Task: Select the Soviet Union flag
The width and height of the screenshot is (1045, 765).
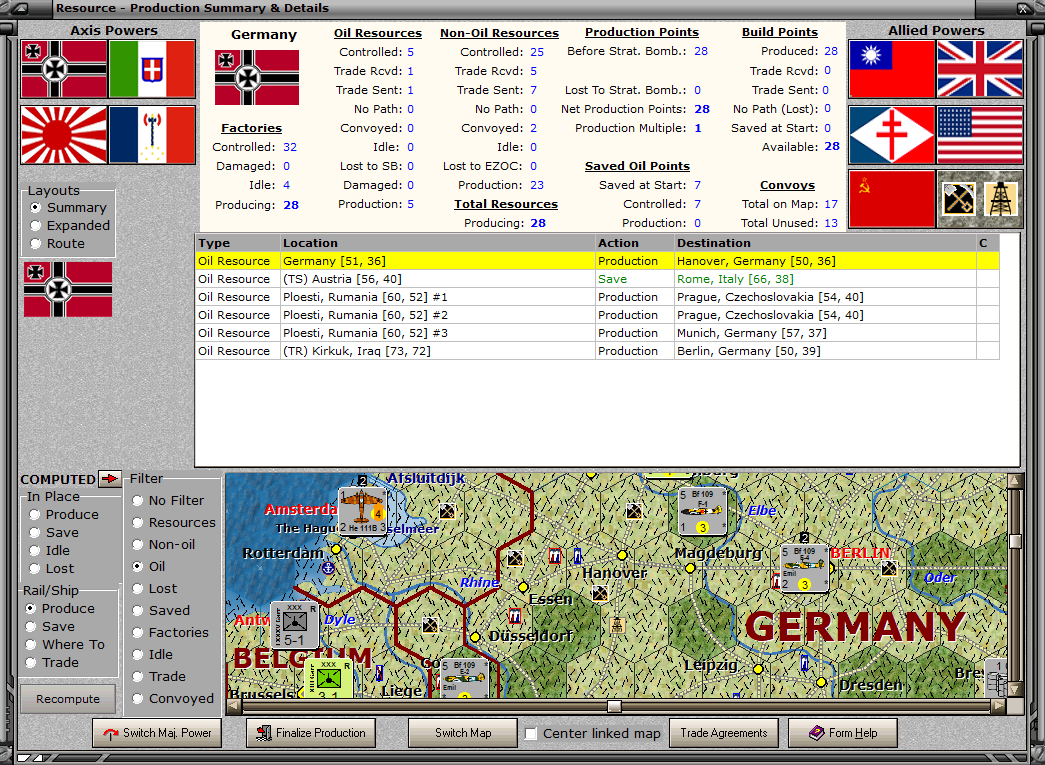Action: tap(892, 199)
